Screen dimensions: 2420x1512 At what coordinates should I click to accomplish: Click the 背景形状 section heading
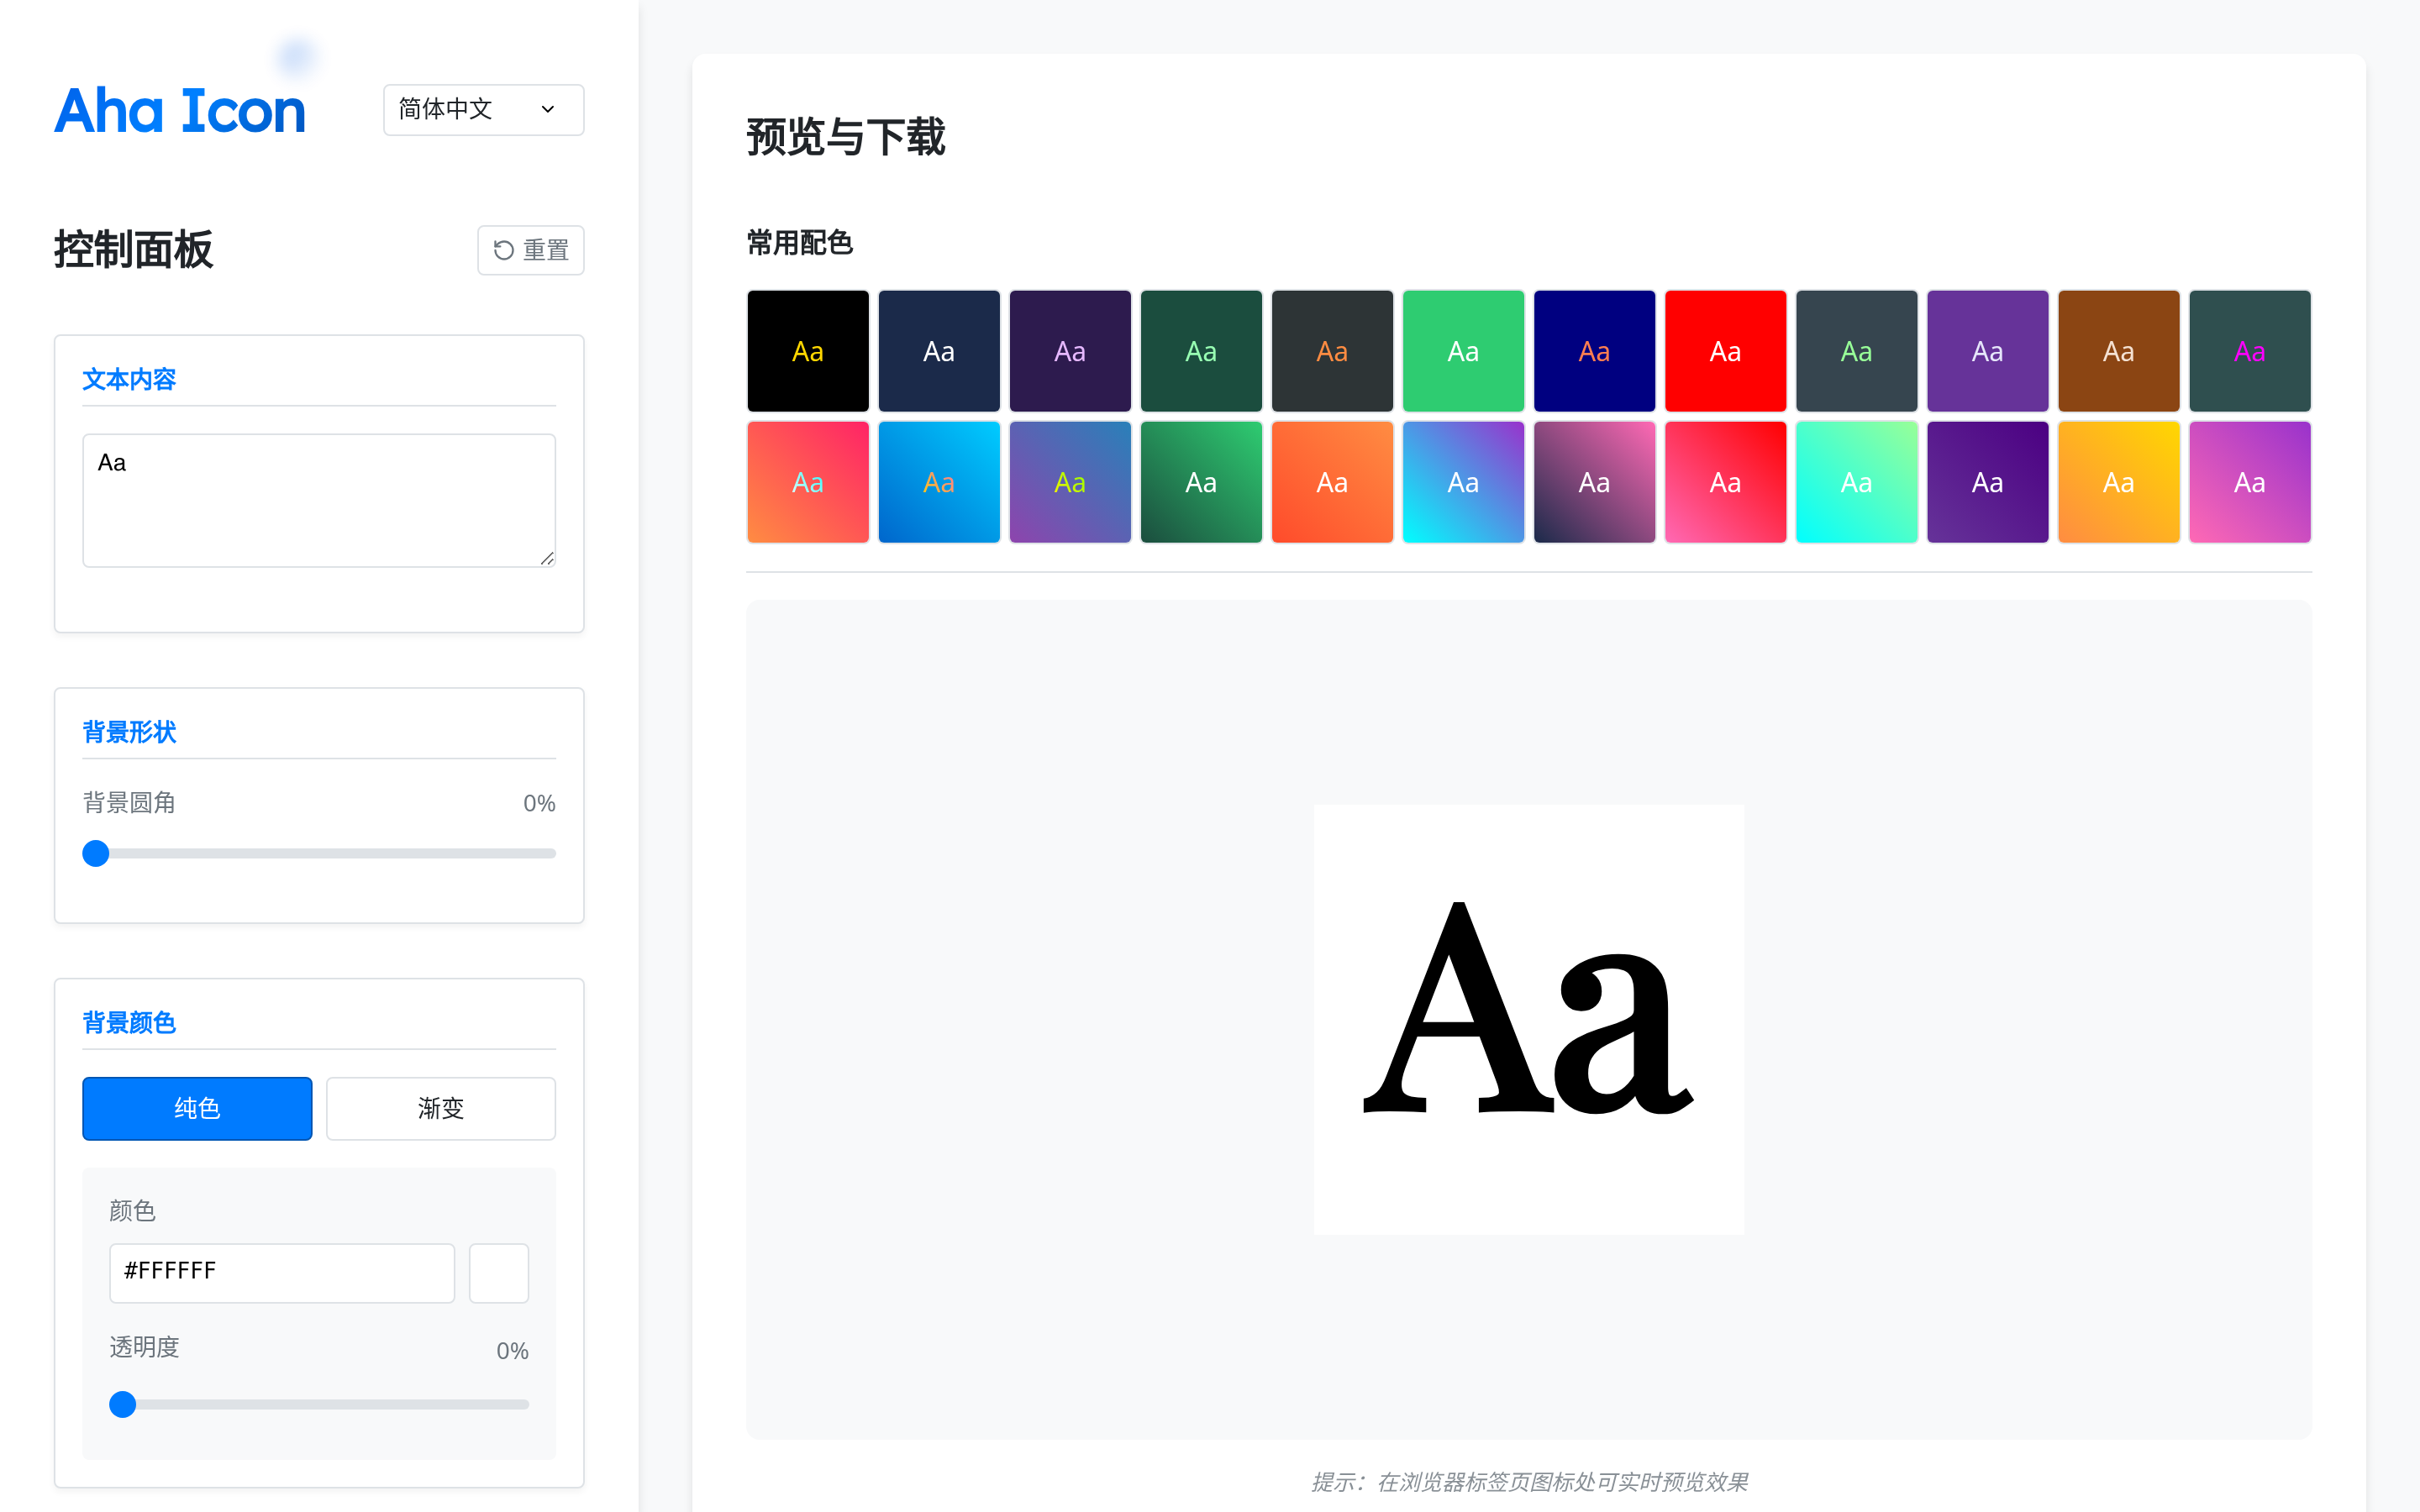129,732
